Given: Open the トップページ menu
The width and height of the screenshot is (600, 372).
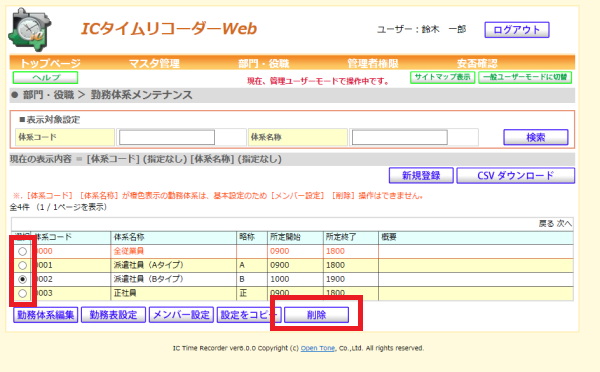Looking at the screenshot, I should pyautogui.click(x=51, y=63).
